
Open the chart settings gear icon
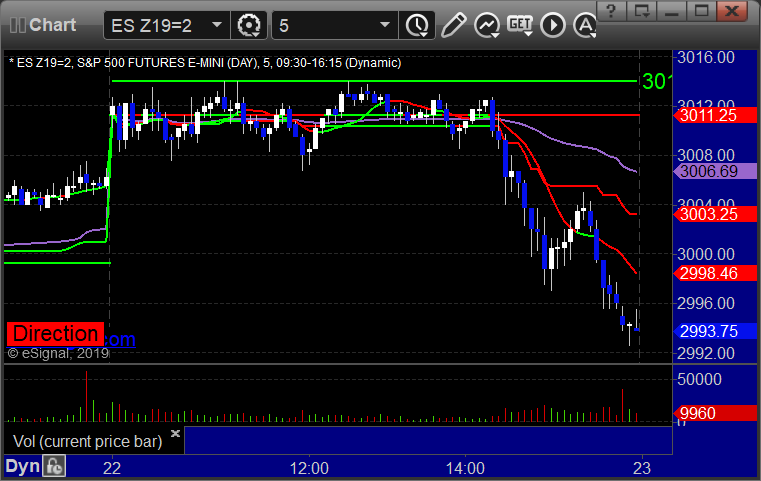[248, 25]
